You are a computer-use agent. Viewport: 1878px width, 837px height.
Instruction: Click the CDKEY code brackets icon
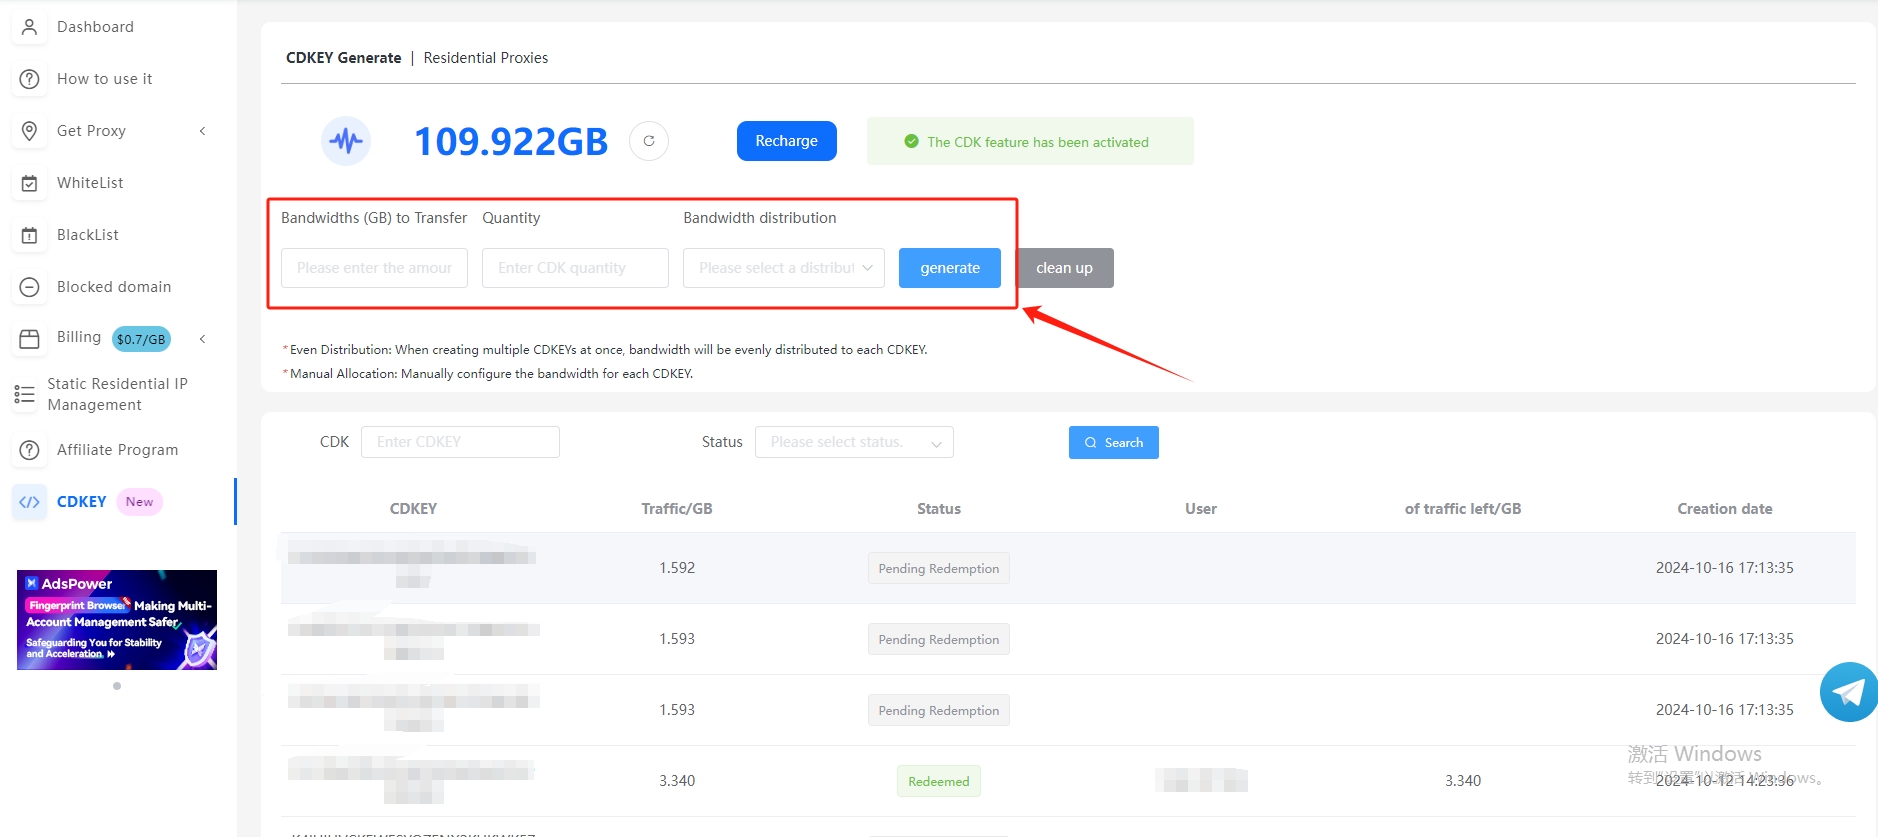[x=30, y=502]
